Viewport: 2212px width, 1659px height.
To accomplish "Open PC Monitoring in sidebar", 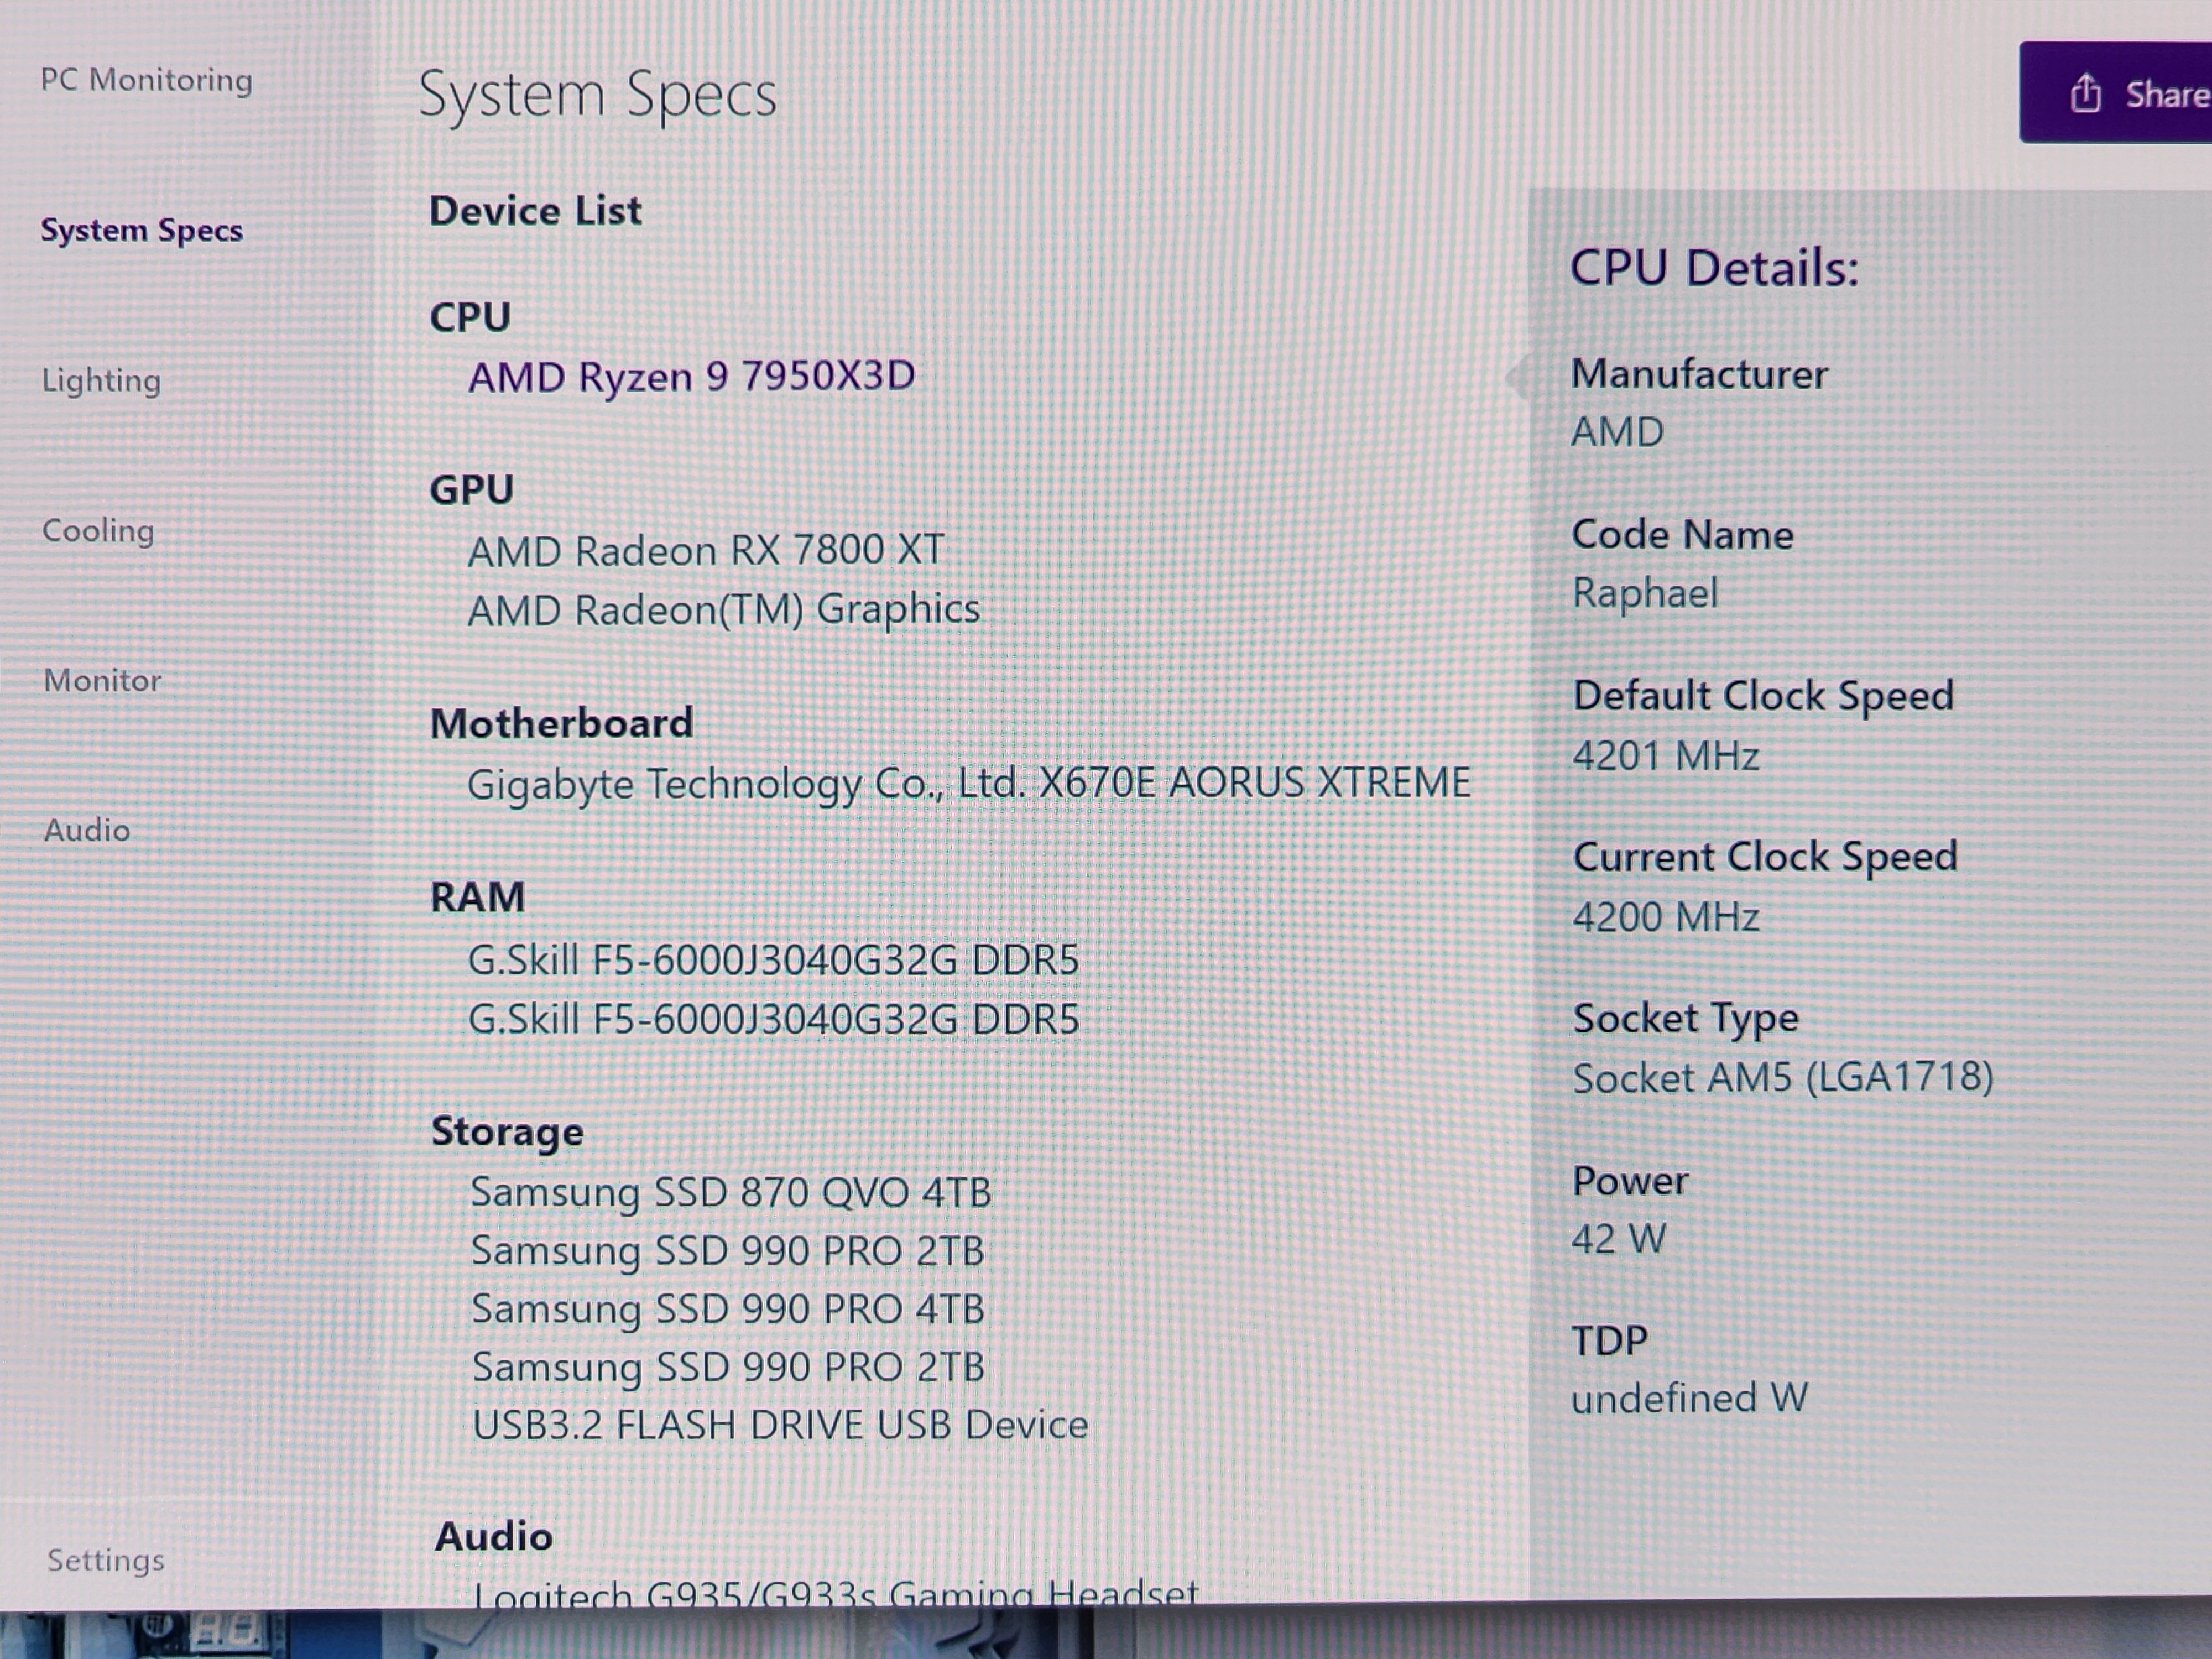I will 146,80.
